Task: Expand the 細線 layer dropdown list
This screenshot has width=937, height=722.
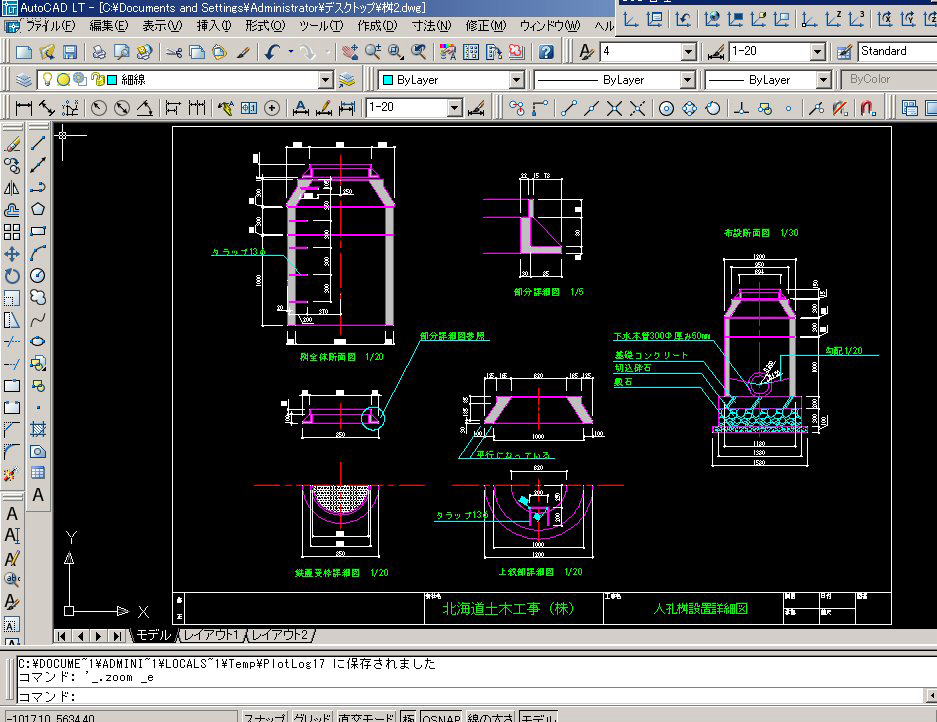Action: coord(325,79)
